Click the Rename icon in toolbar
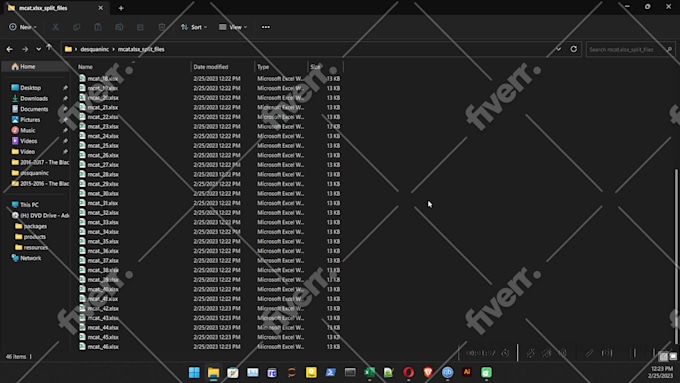The width and height of the screenshot is (680, 383). click(119, 27)
